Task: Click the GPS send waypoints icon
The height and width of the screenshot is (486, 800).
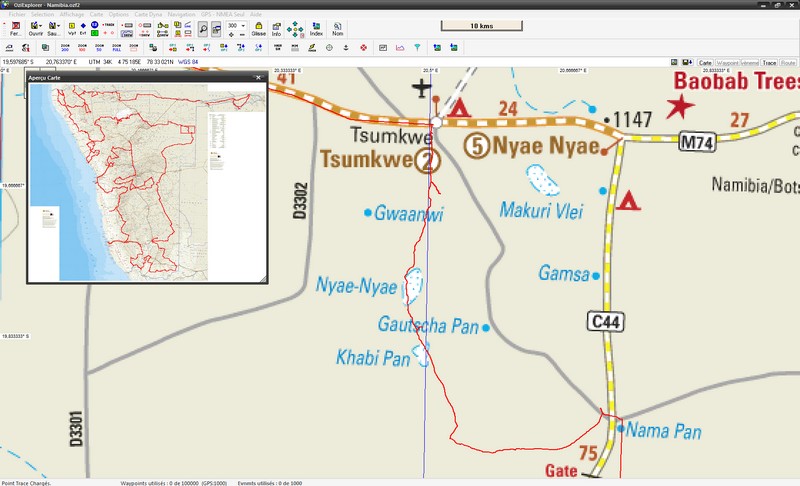Action: tap(172, 48)
